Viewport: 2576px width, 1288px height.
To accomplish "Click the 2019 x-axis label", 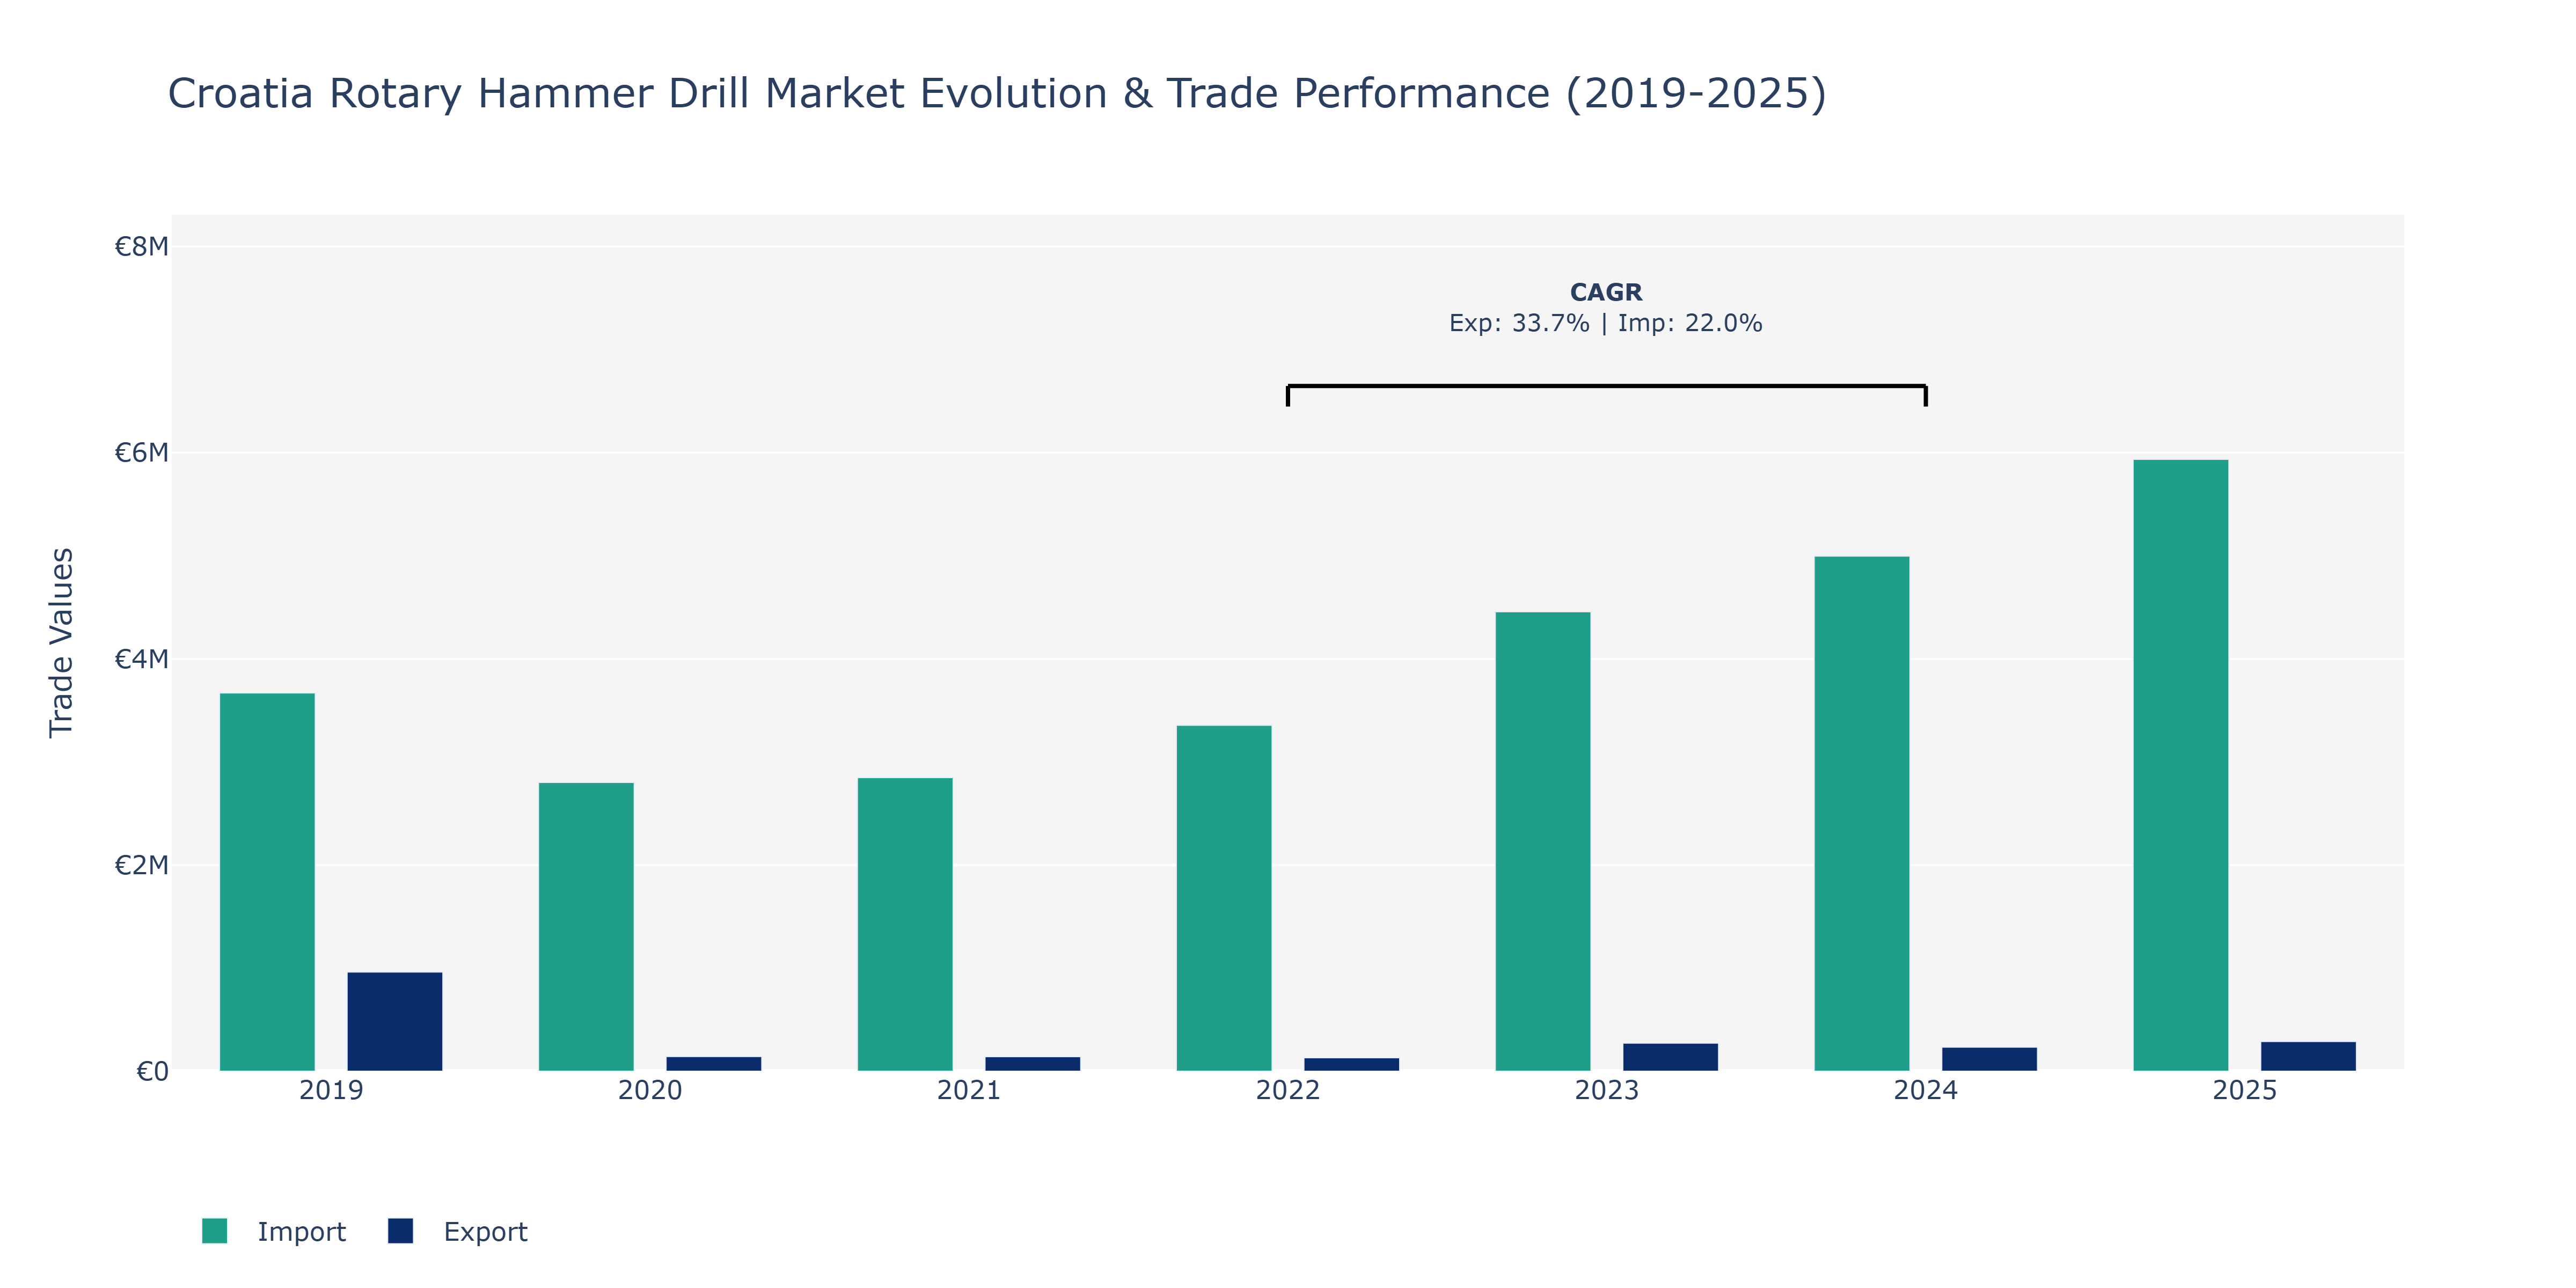I will 331,1090.
